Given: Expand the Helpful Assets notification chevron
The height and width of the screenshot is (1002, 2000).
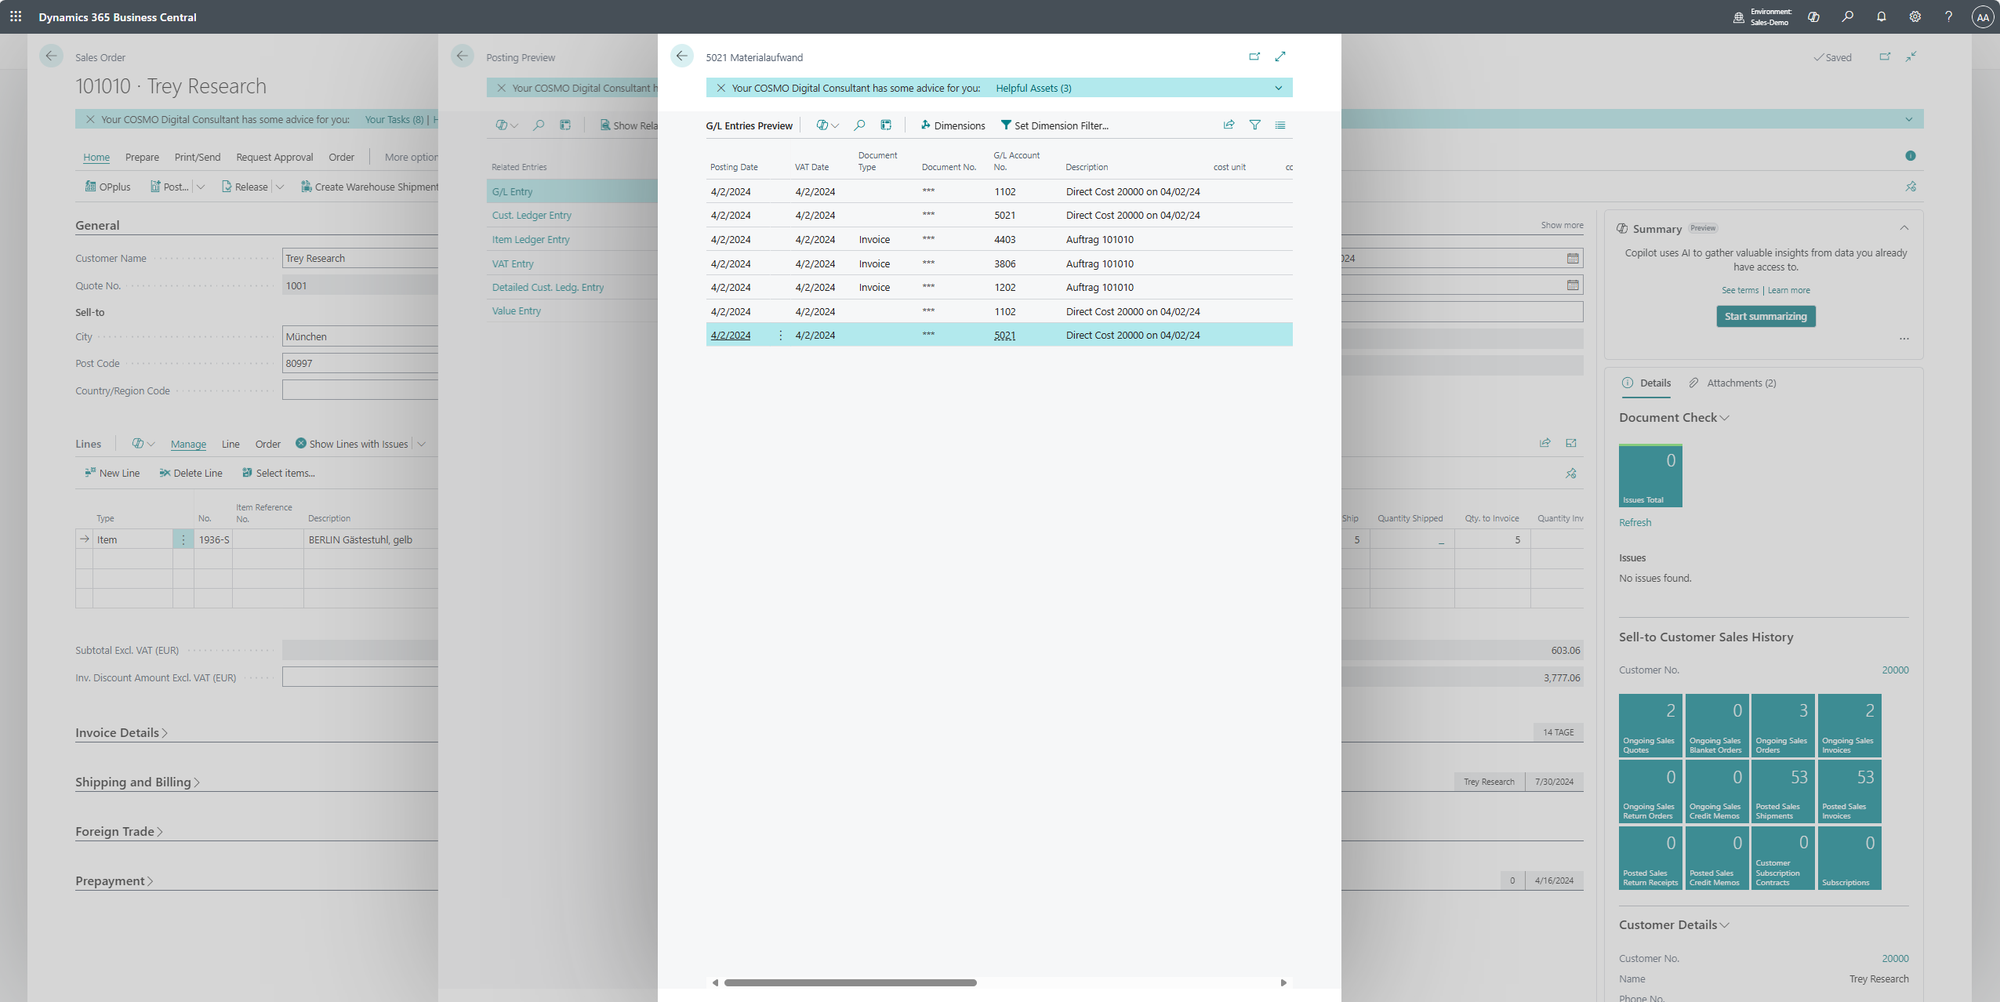Looking at the screenshot, I should tap(1278, 89).
